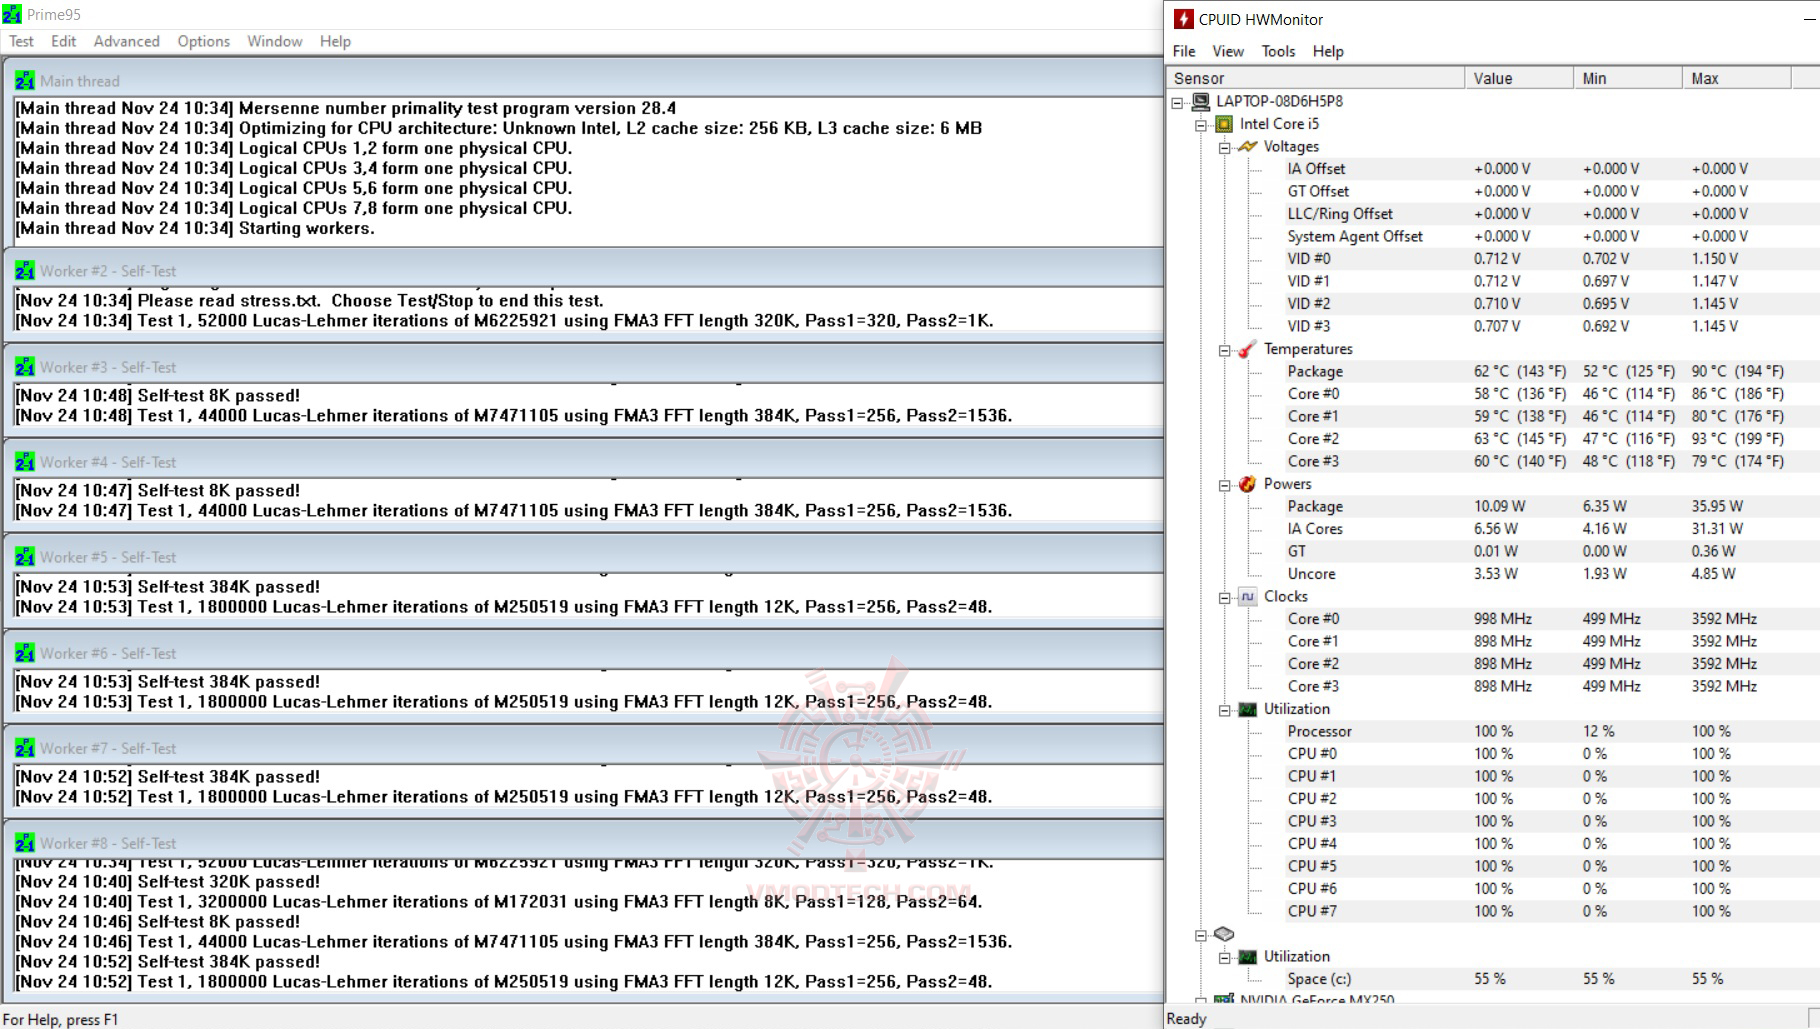Click the Worker #3 Self-Test window icon

[25, 367]
